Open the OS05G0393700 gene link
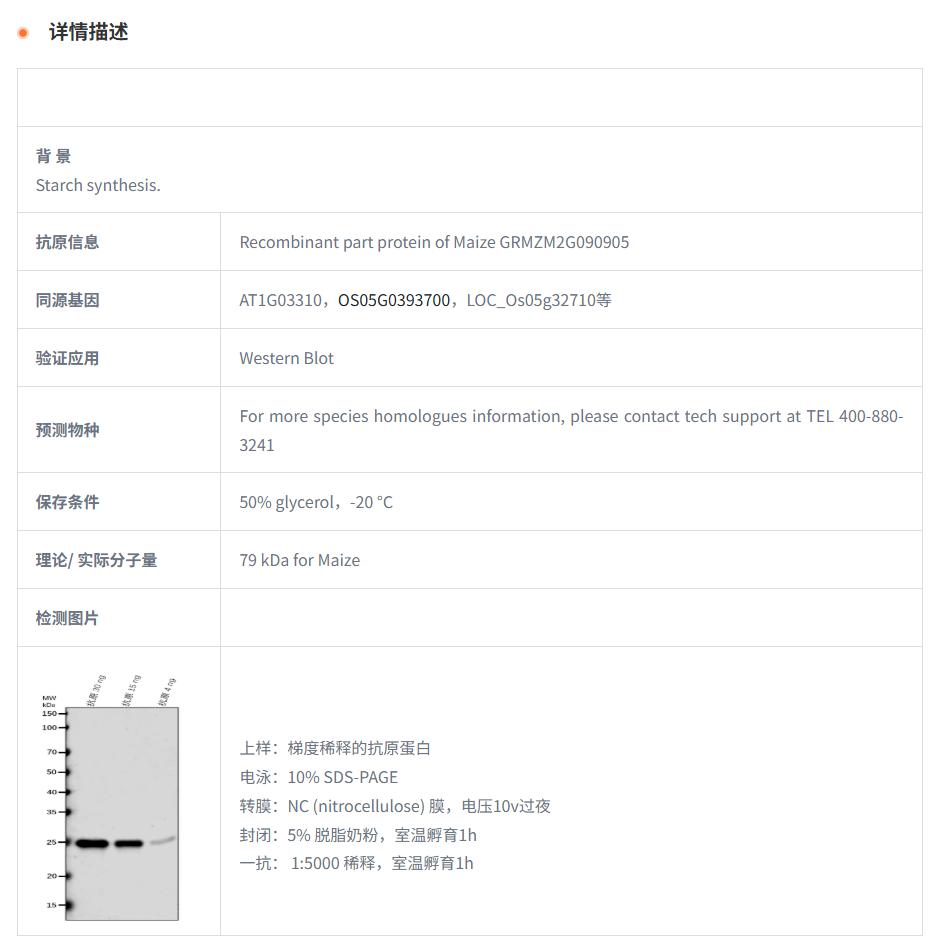 [394, 300]
